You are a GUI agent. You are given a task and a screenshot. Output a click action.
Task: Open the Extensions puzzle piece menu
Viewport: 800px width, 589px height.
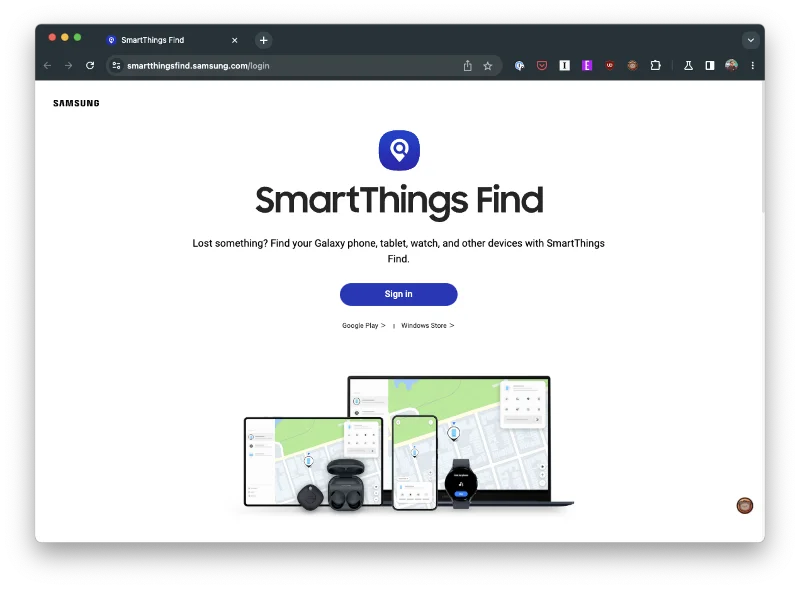(x=656, y=66)
